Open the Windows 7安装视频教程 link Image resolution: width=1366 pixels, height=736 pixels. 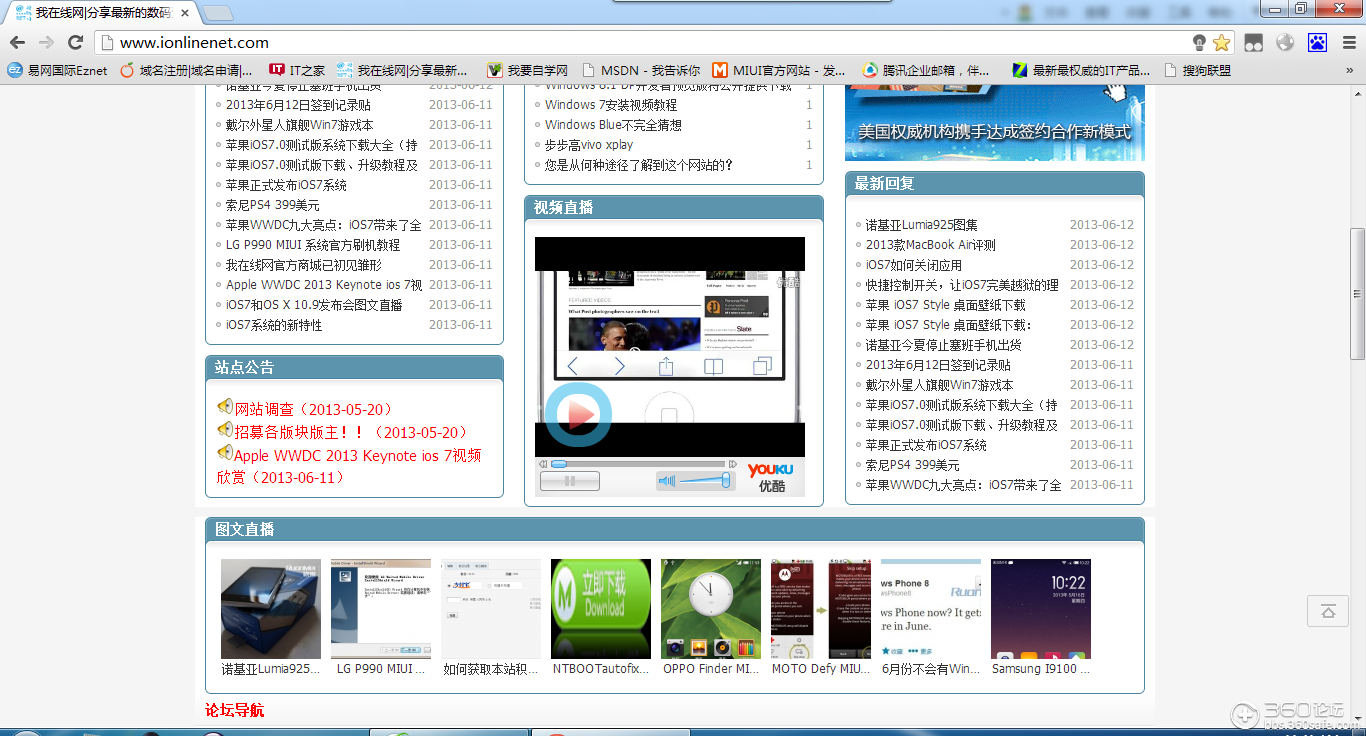pos(611,105)
